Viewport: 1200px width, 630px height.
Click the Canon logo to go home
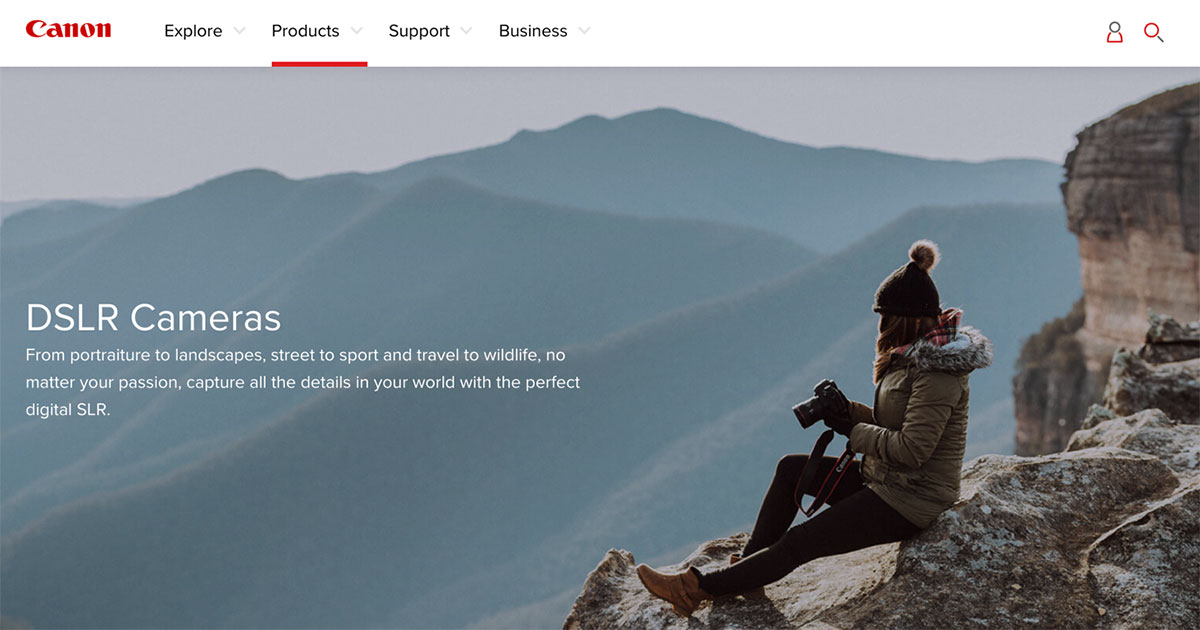coord(68,30)
